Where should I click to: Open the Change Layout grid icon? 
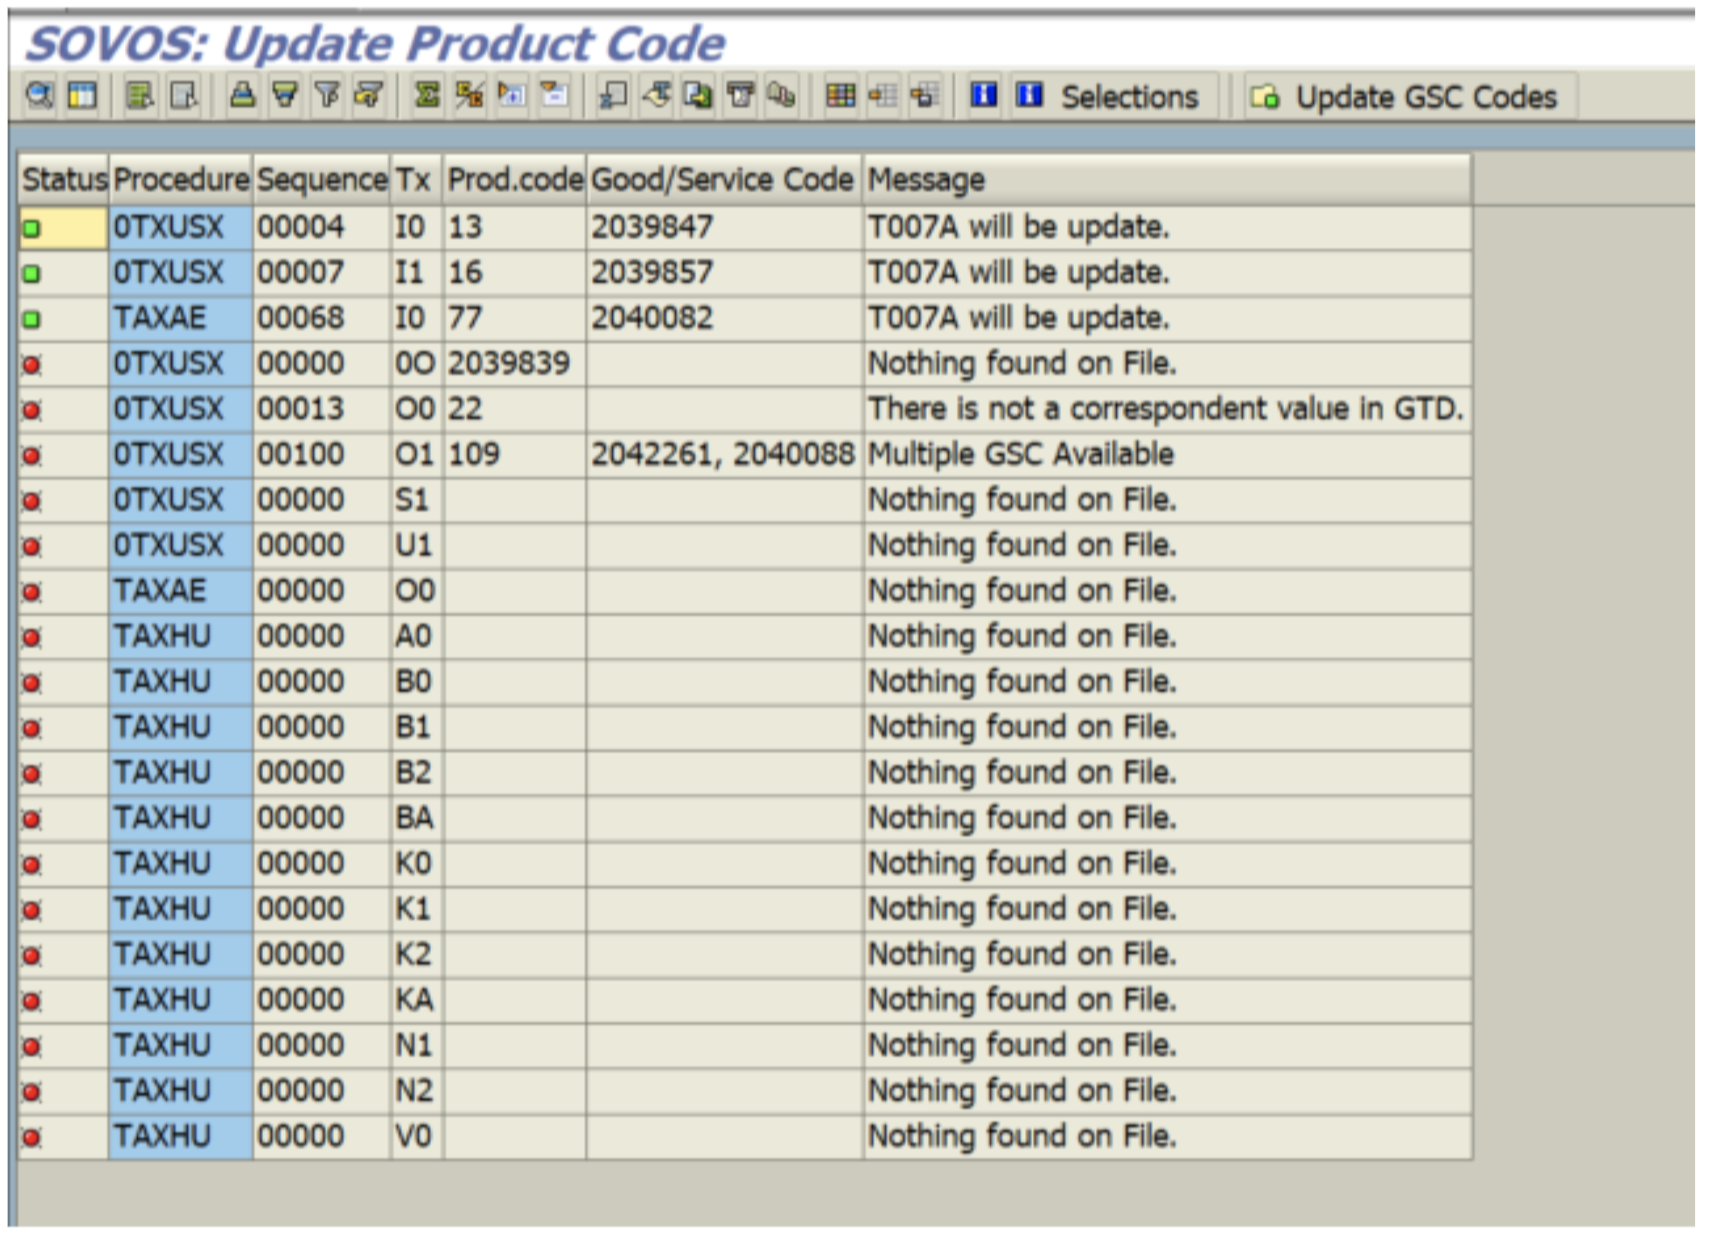point(840,96)
